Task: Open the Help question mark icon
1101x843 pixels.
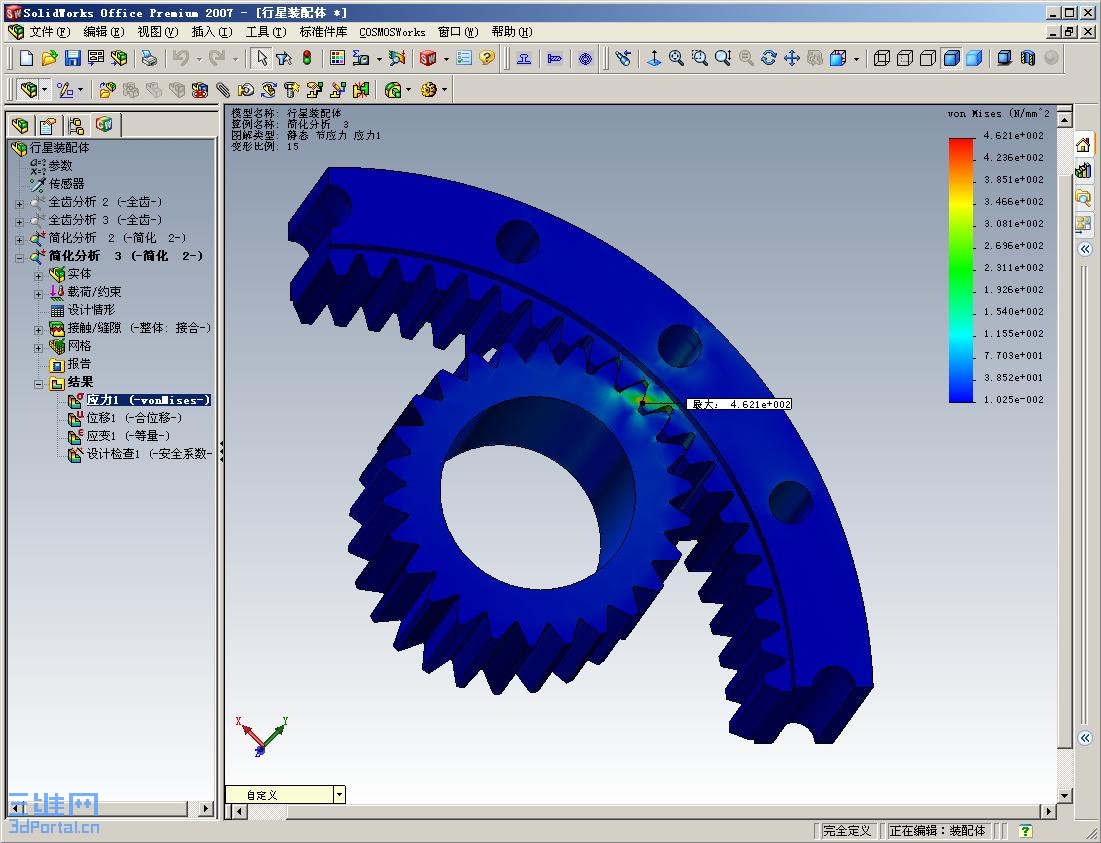Action: pyautogui.click(x=487, y=58)
